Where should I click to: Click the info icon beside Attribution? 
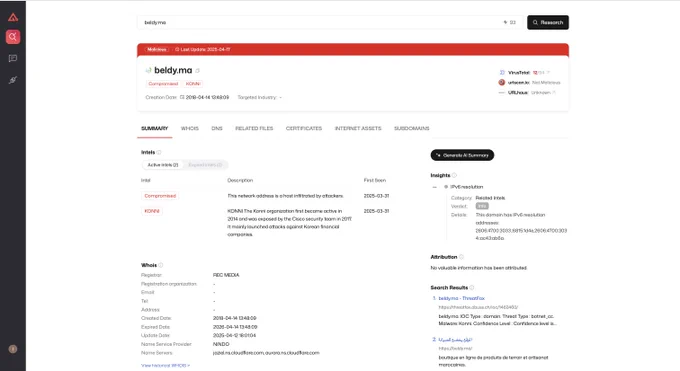tap(461, 257)
